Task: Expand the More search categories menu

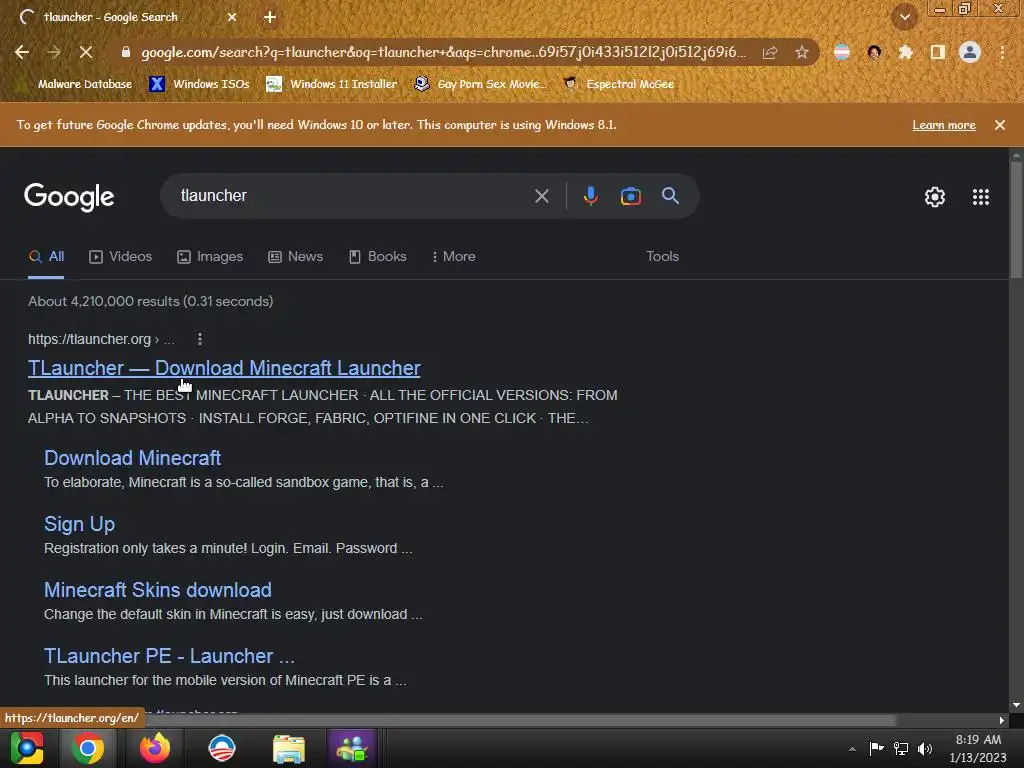Action: [x=453, y=257]
